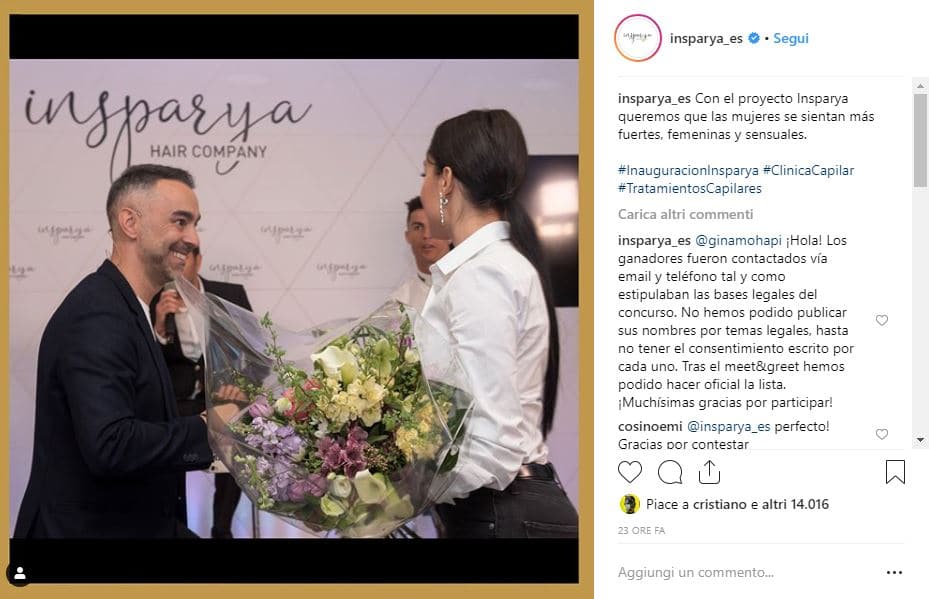Follow the account with Segui

(791, 38)
